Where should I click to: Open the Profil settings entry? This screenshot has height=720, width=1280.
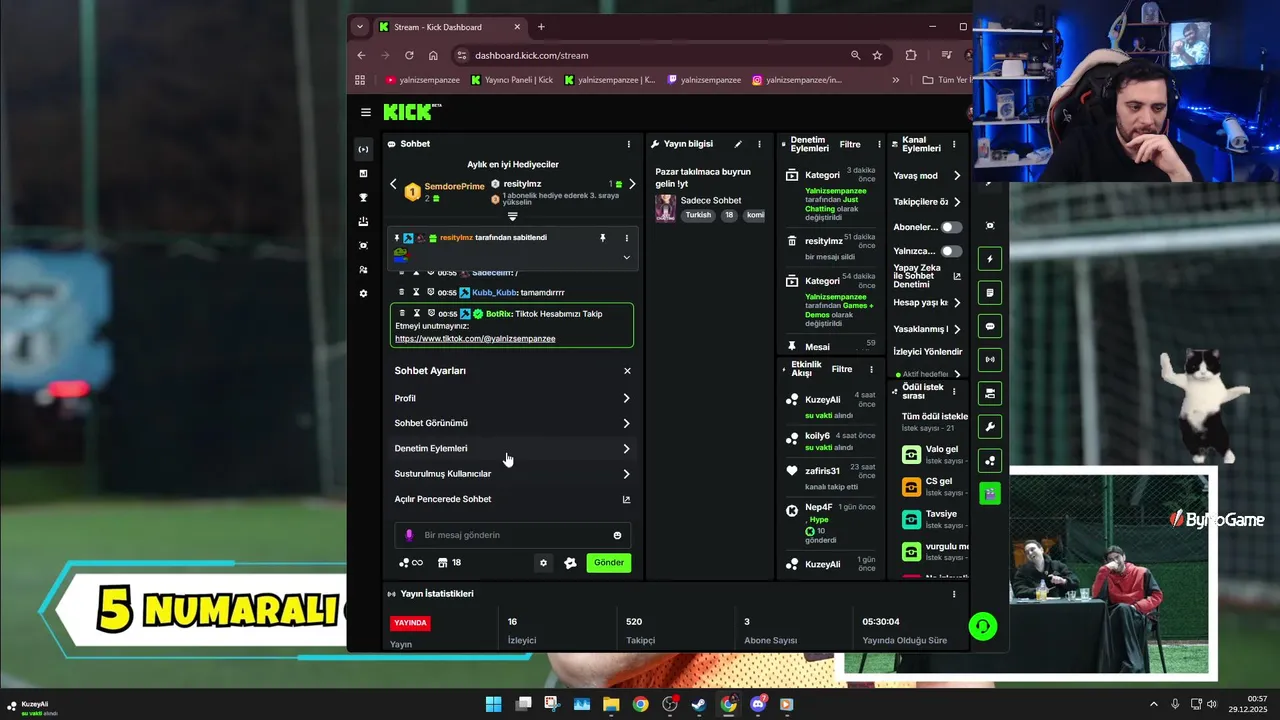coord(512,398)
